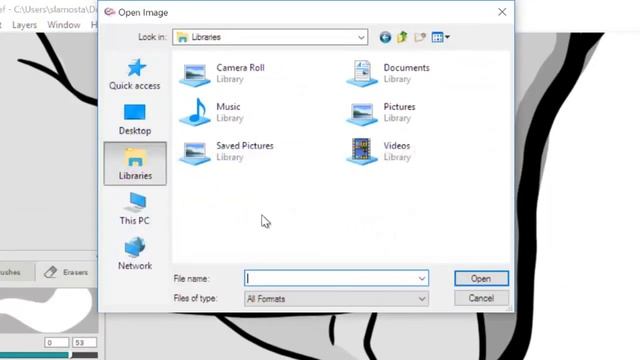Go back using the blue back arrow icon
640x360 pixels.
pyautogui.click(x=385, y=37)
